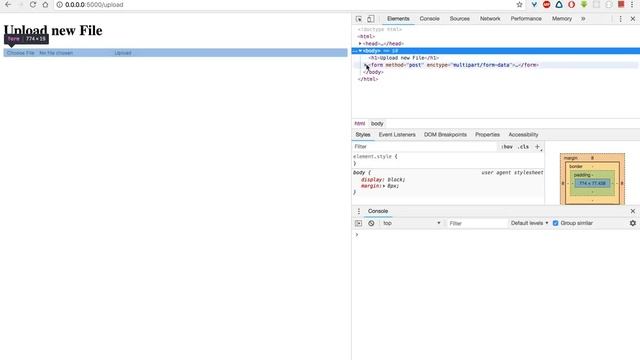Collapse the body element node
The height and width of the screenshot is (360, 640).
[x=360, y=51]
